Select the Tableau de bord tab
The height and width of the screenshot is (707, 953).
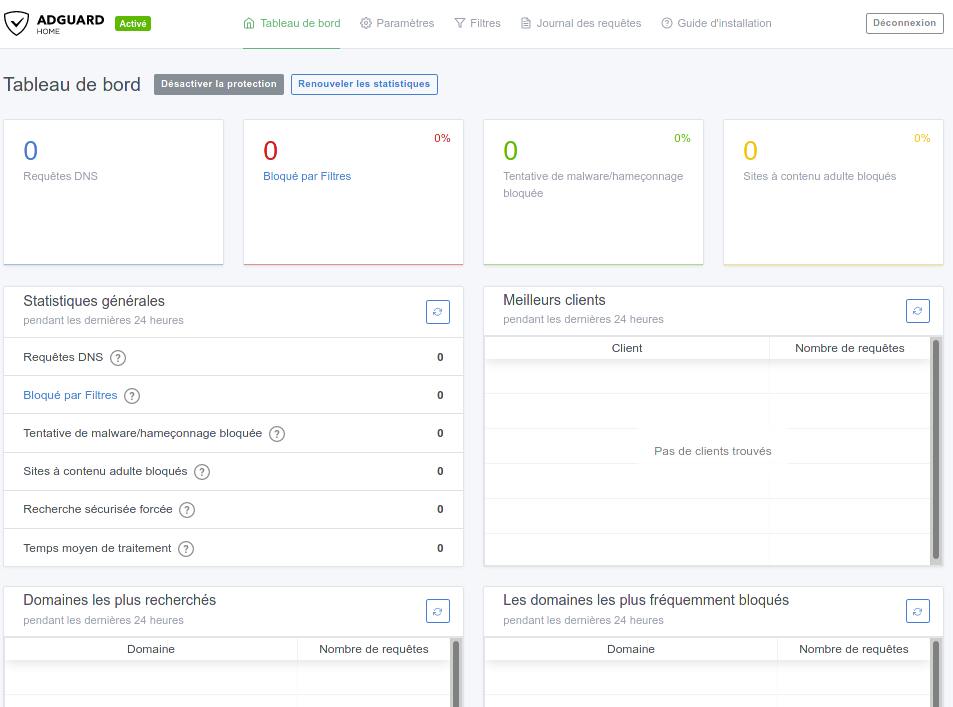[292, 23]
